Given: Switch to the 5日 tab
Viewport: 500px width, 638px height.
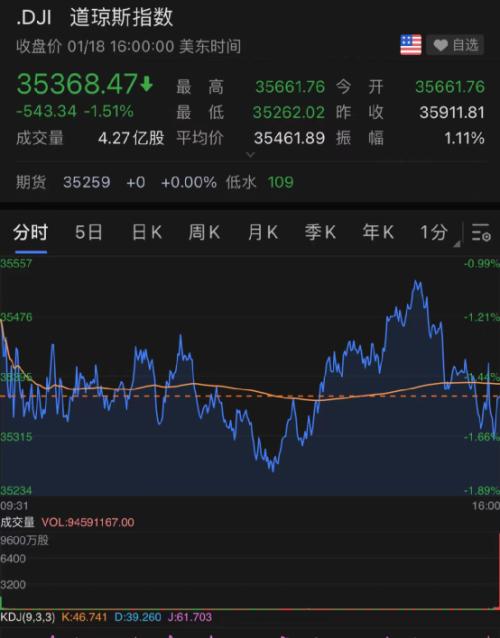Looking at the screenshot, I should click(x=89, y=232).
